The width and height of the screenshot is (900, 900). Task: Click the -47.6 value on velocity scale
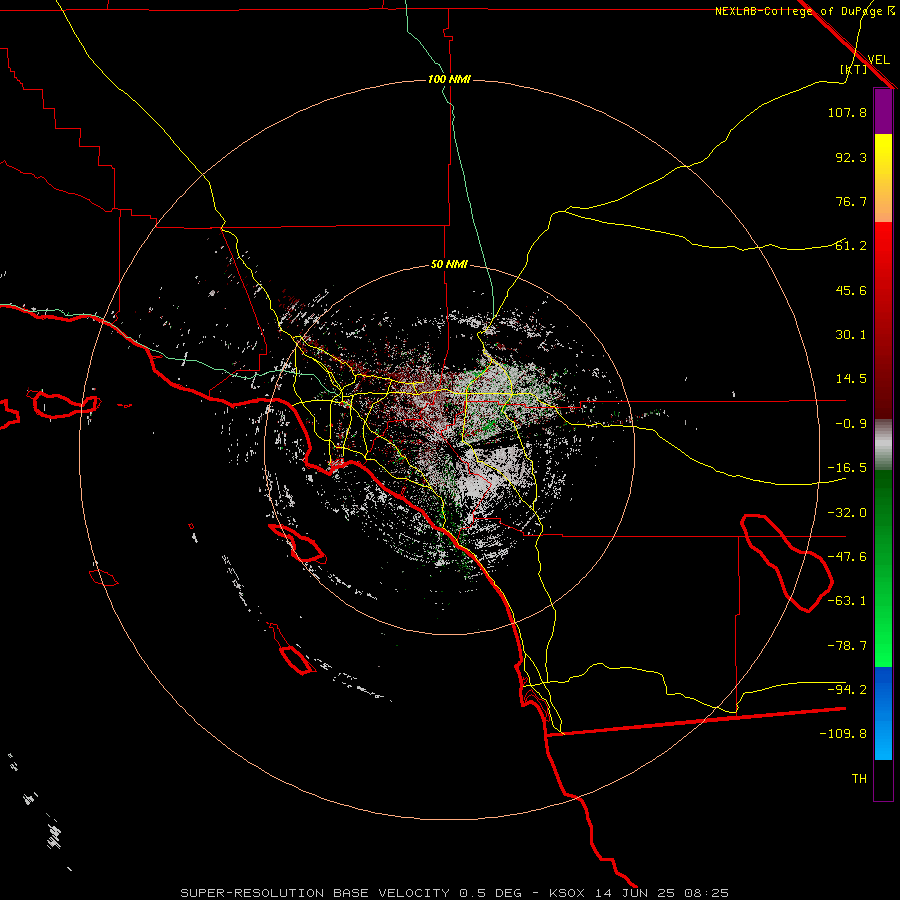pyautogui.click(x=847, y=557)
